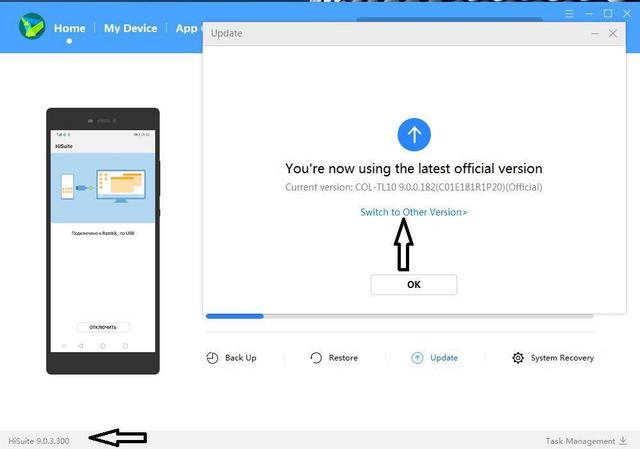Click the Restore circular arrow icon
Viewport: 640px width, 449px height.
[x=316, y=358]
